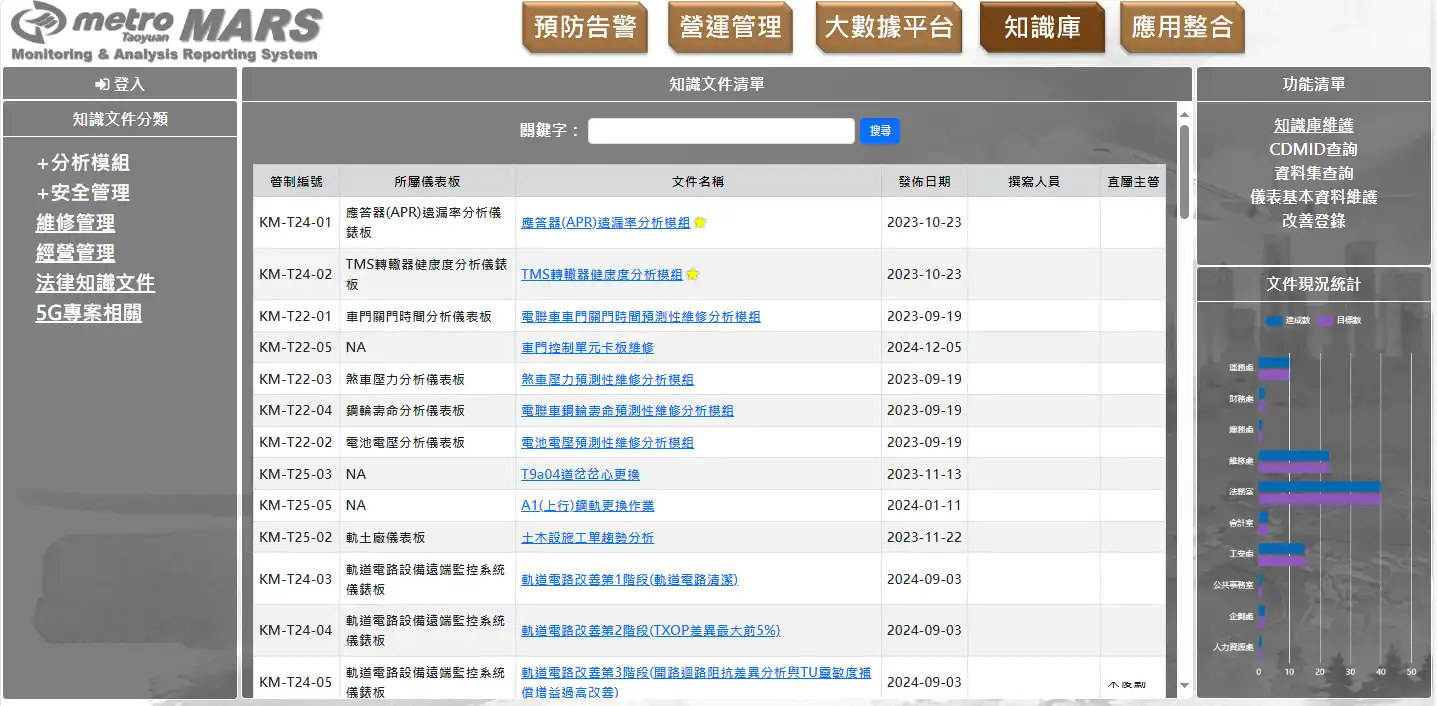Open 電聯車車門關門時間預測性維修分析模組 document
Viewport: 1437px width, 706px height.
pos(640,317)
